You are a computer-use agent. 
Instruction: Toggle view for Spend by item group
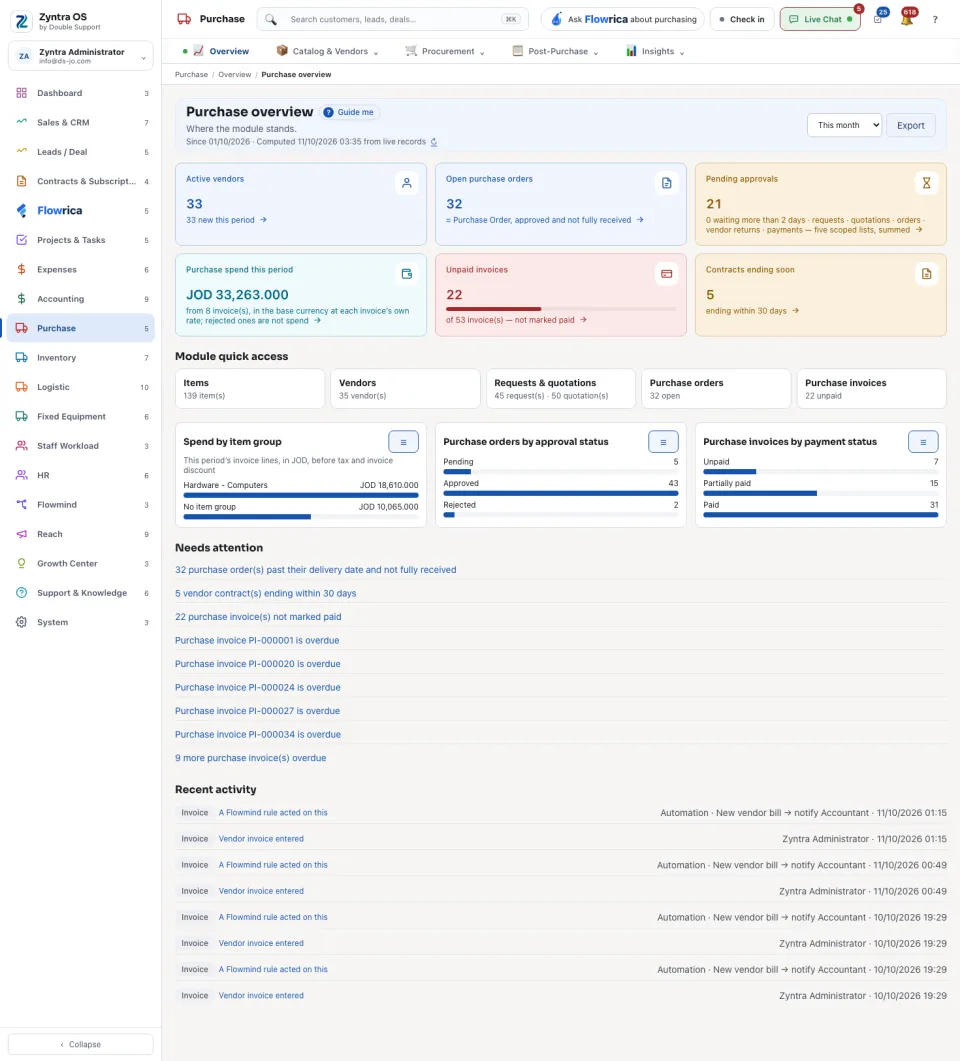403,442
